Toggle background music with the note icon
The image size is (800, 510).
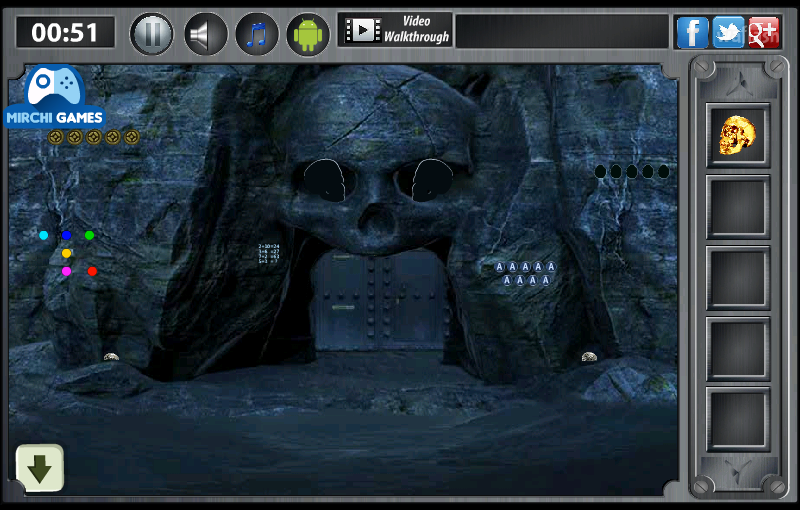point(257,34)
